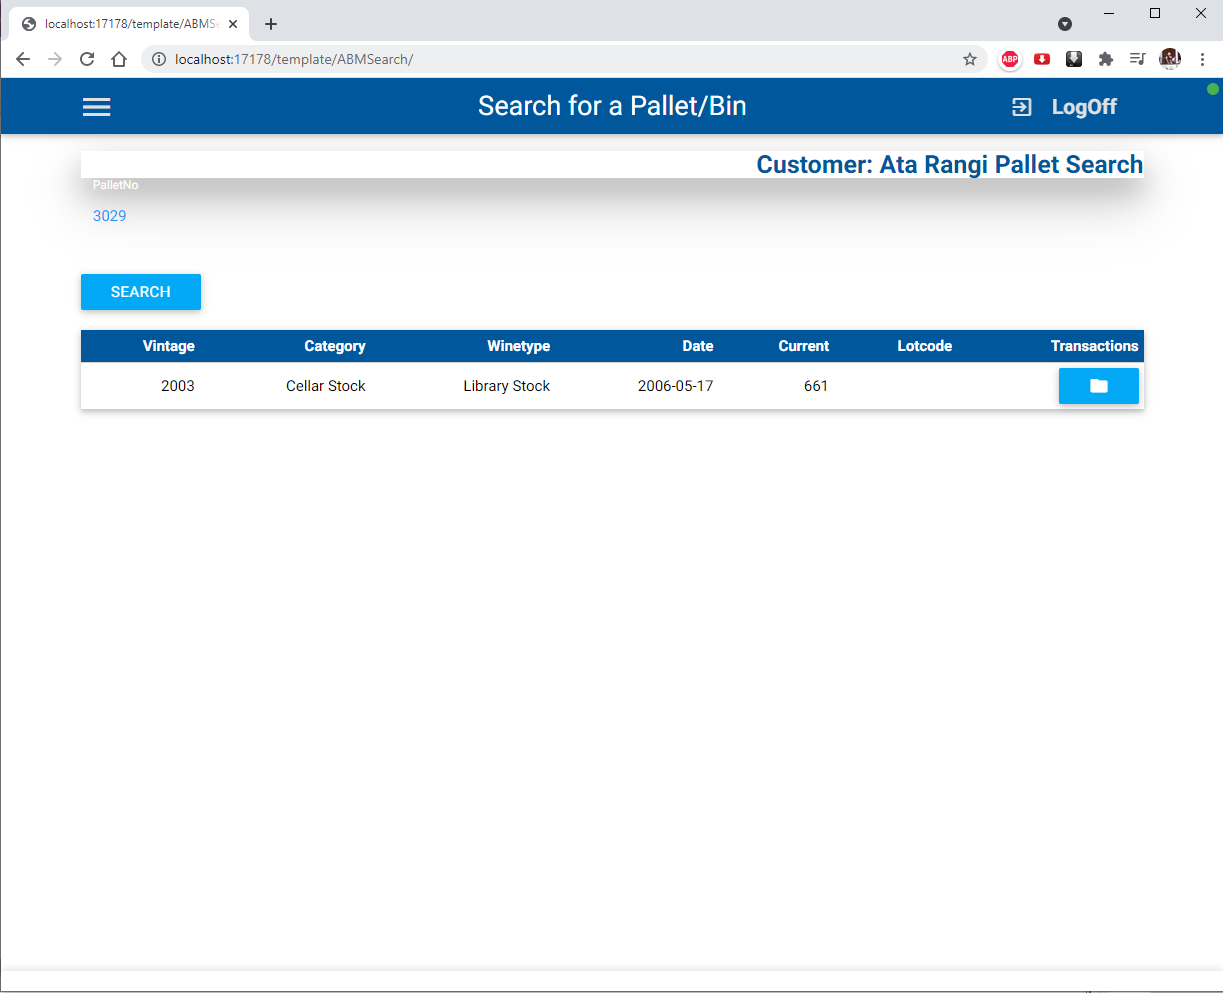The height and width of the screenshot is (993, 1223).
Task: Open the red download extension icon
Action: [x=1042, y=59]
